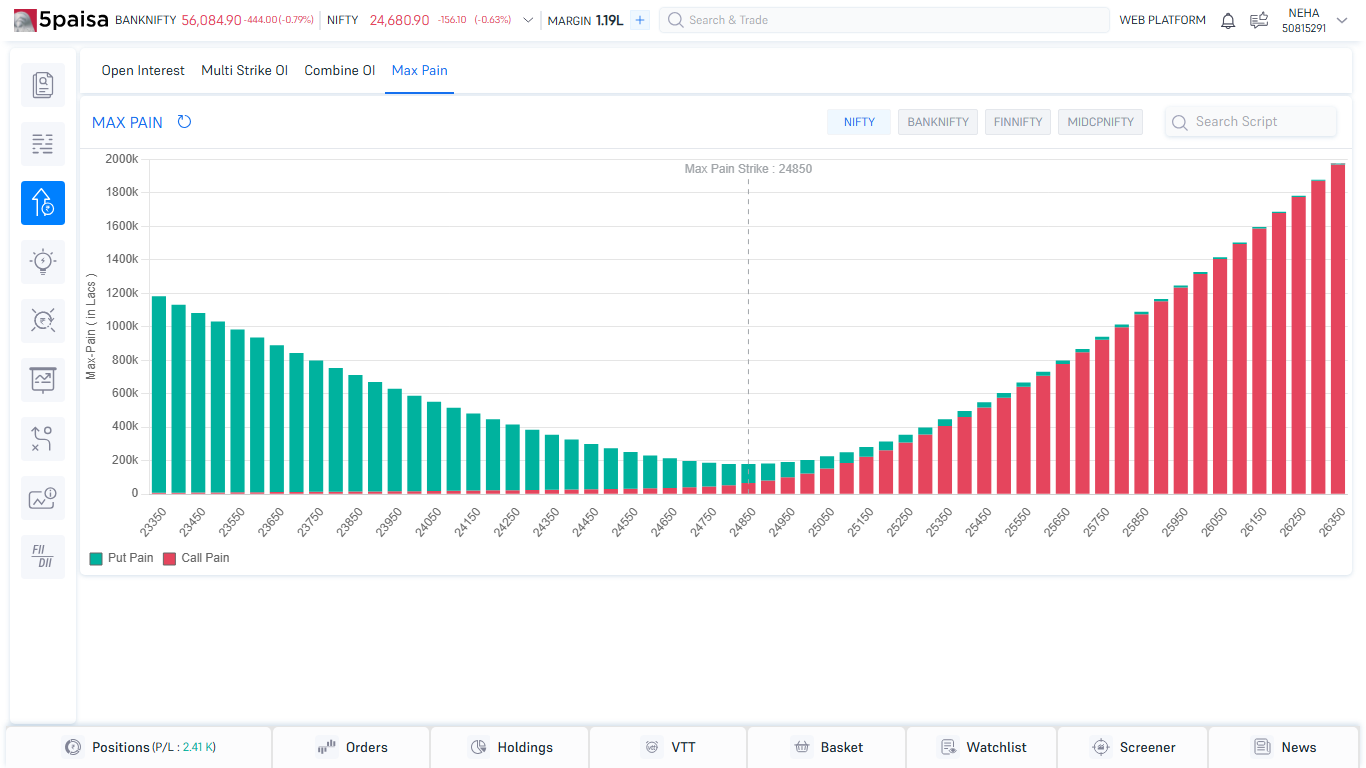Open the Screener panel
This screenshot has height=768, width=1366.
tap(1133, 747)
